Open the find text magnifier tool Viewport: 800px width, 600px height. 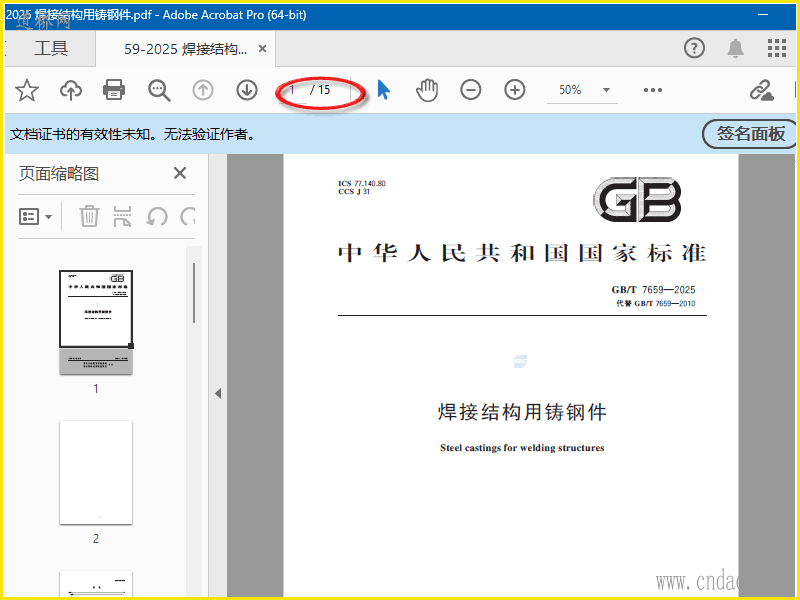159,90
